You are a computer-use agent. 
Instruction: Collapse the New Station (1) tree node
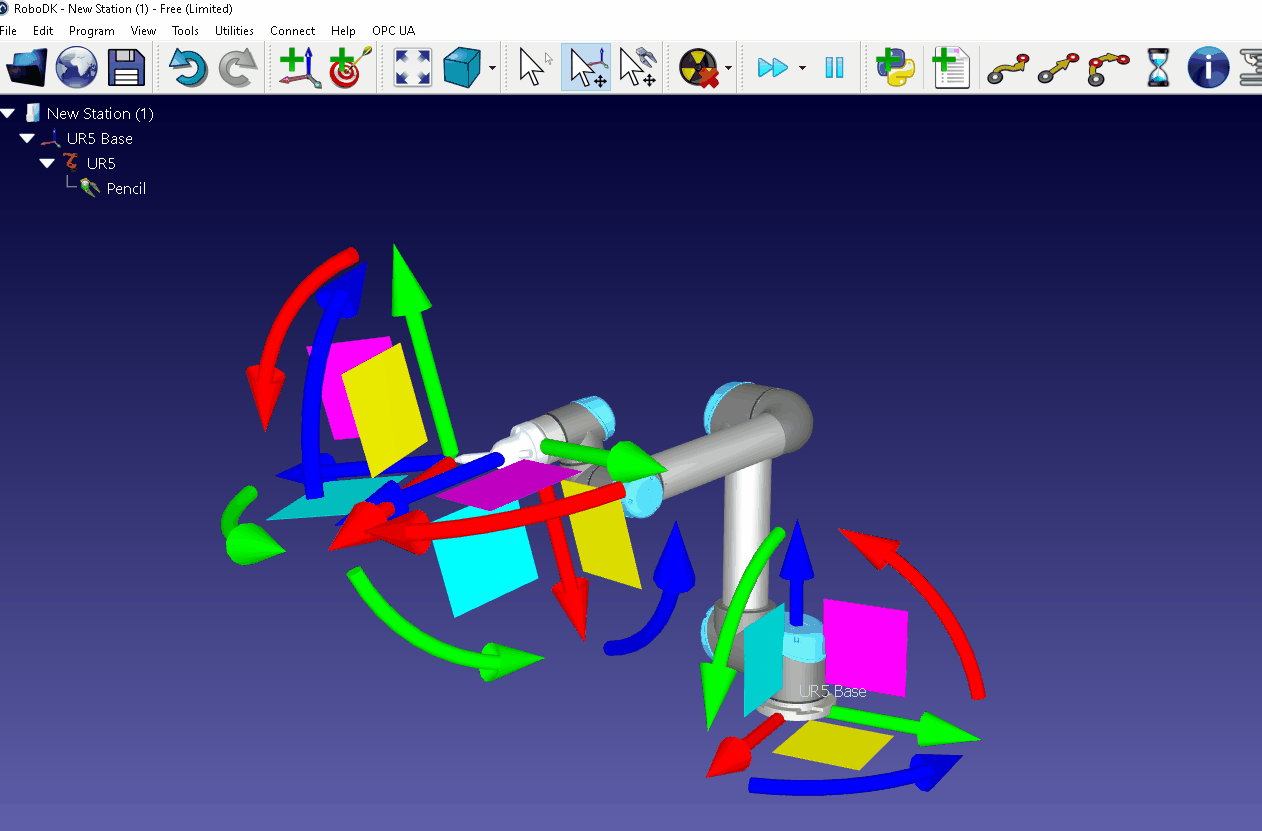pos(8,113)
